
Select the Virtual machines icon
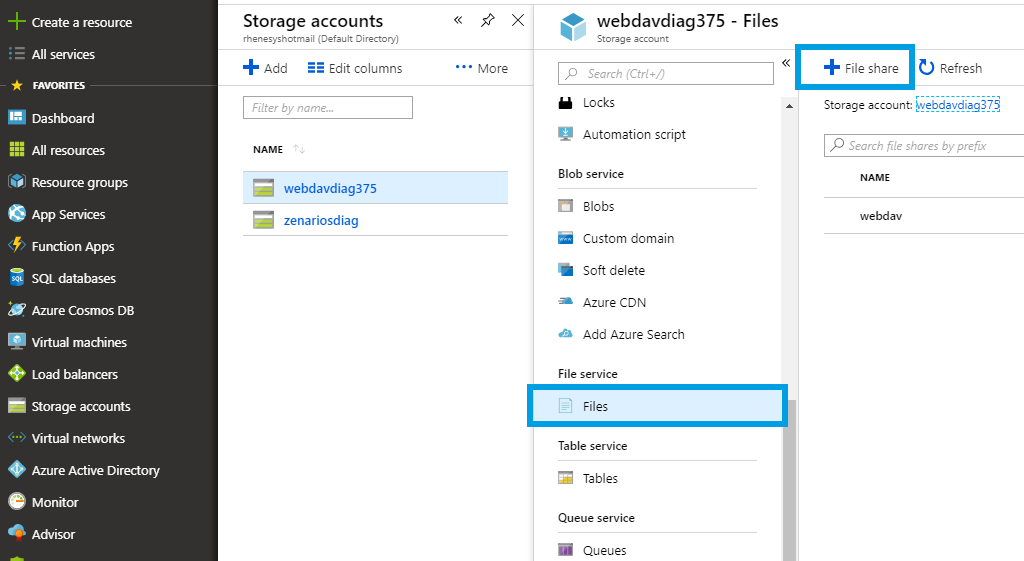pos(16,342)
